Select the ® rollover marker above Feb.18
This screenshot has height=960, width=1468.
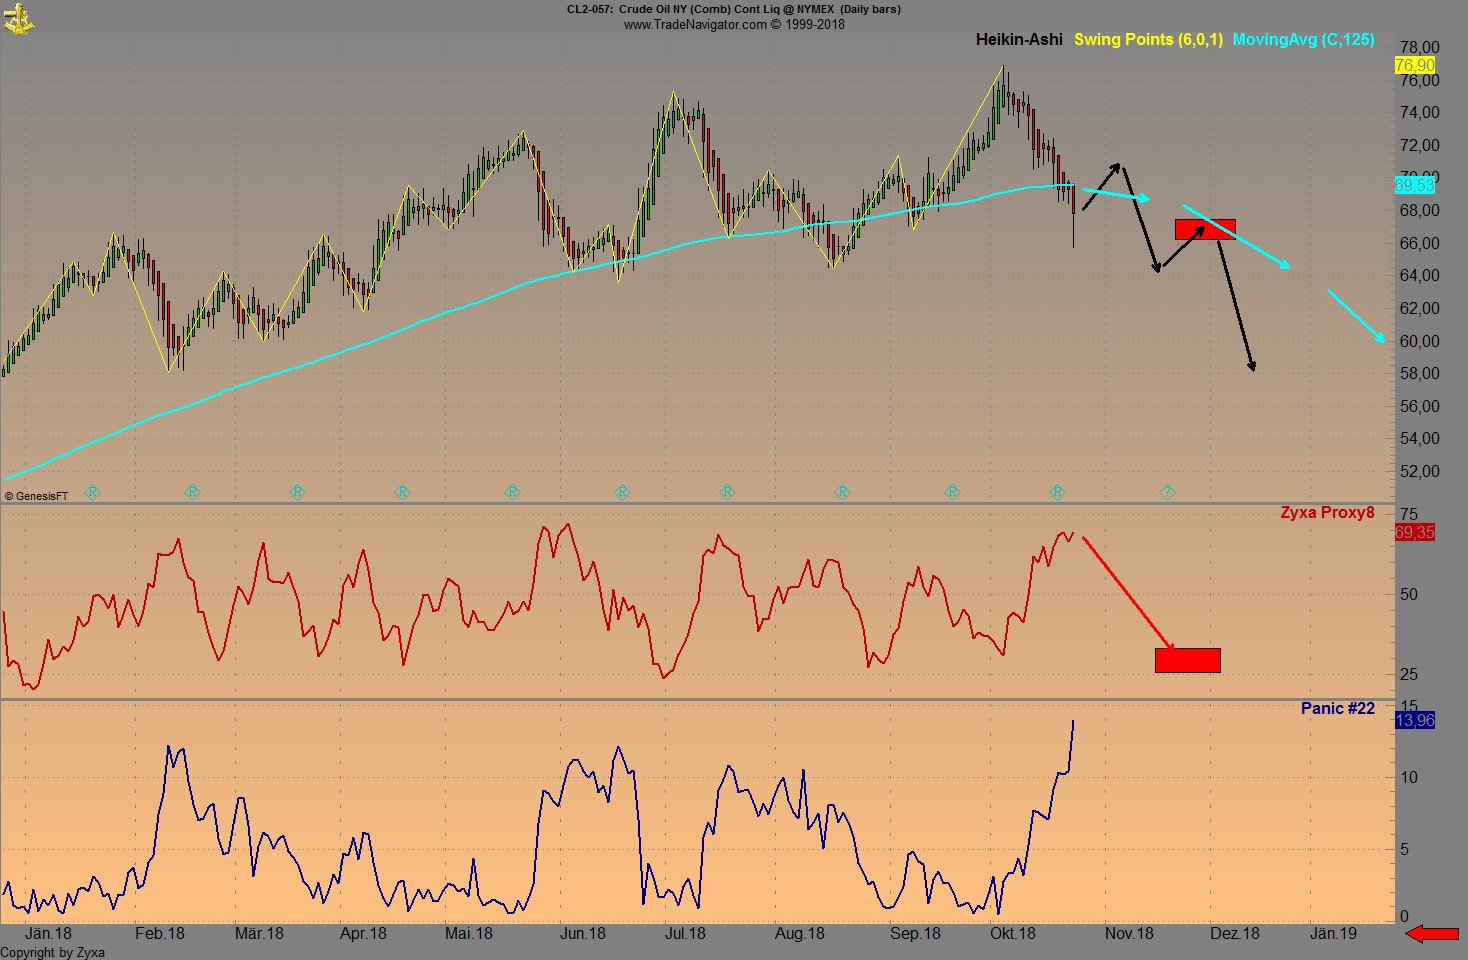pos(193,492)
